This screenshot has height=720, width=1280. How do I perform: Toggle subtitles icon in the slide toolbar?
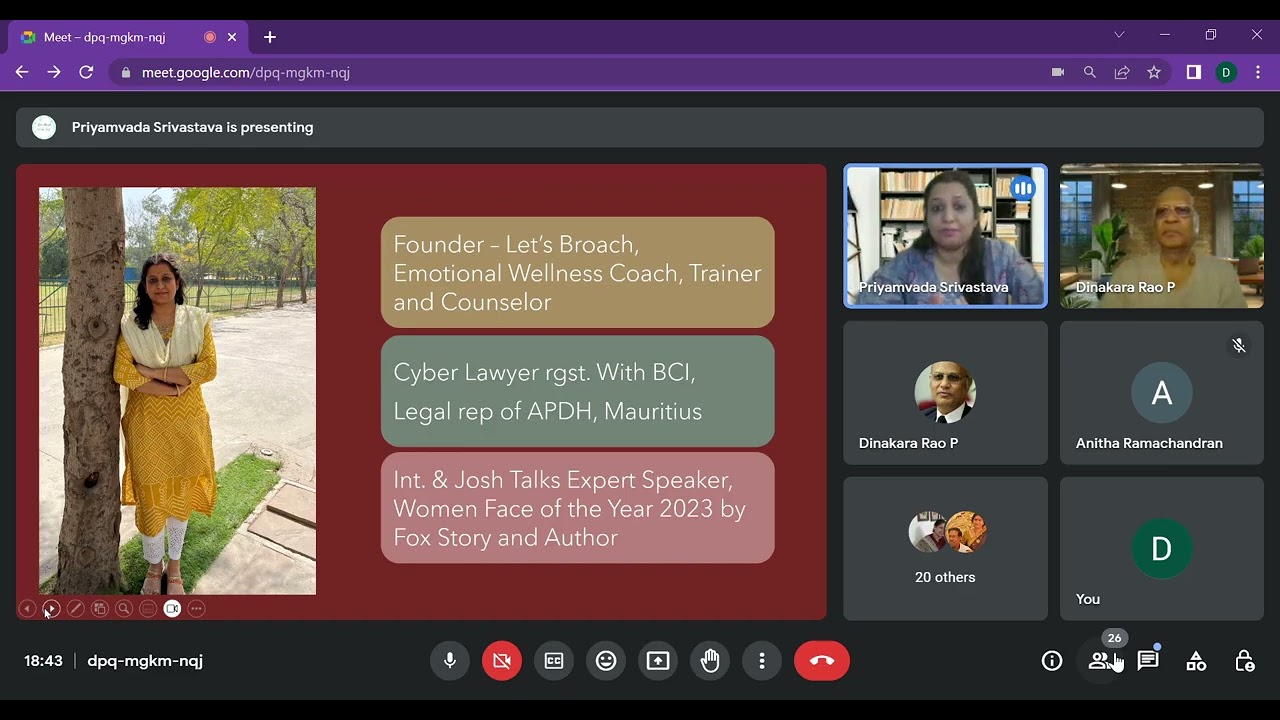(148, 608)
